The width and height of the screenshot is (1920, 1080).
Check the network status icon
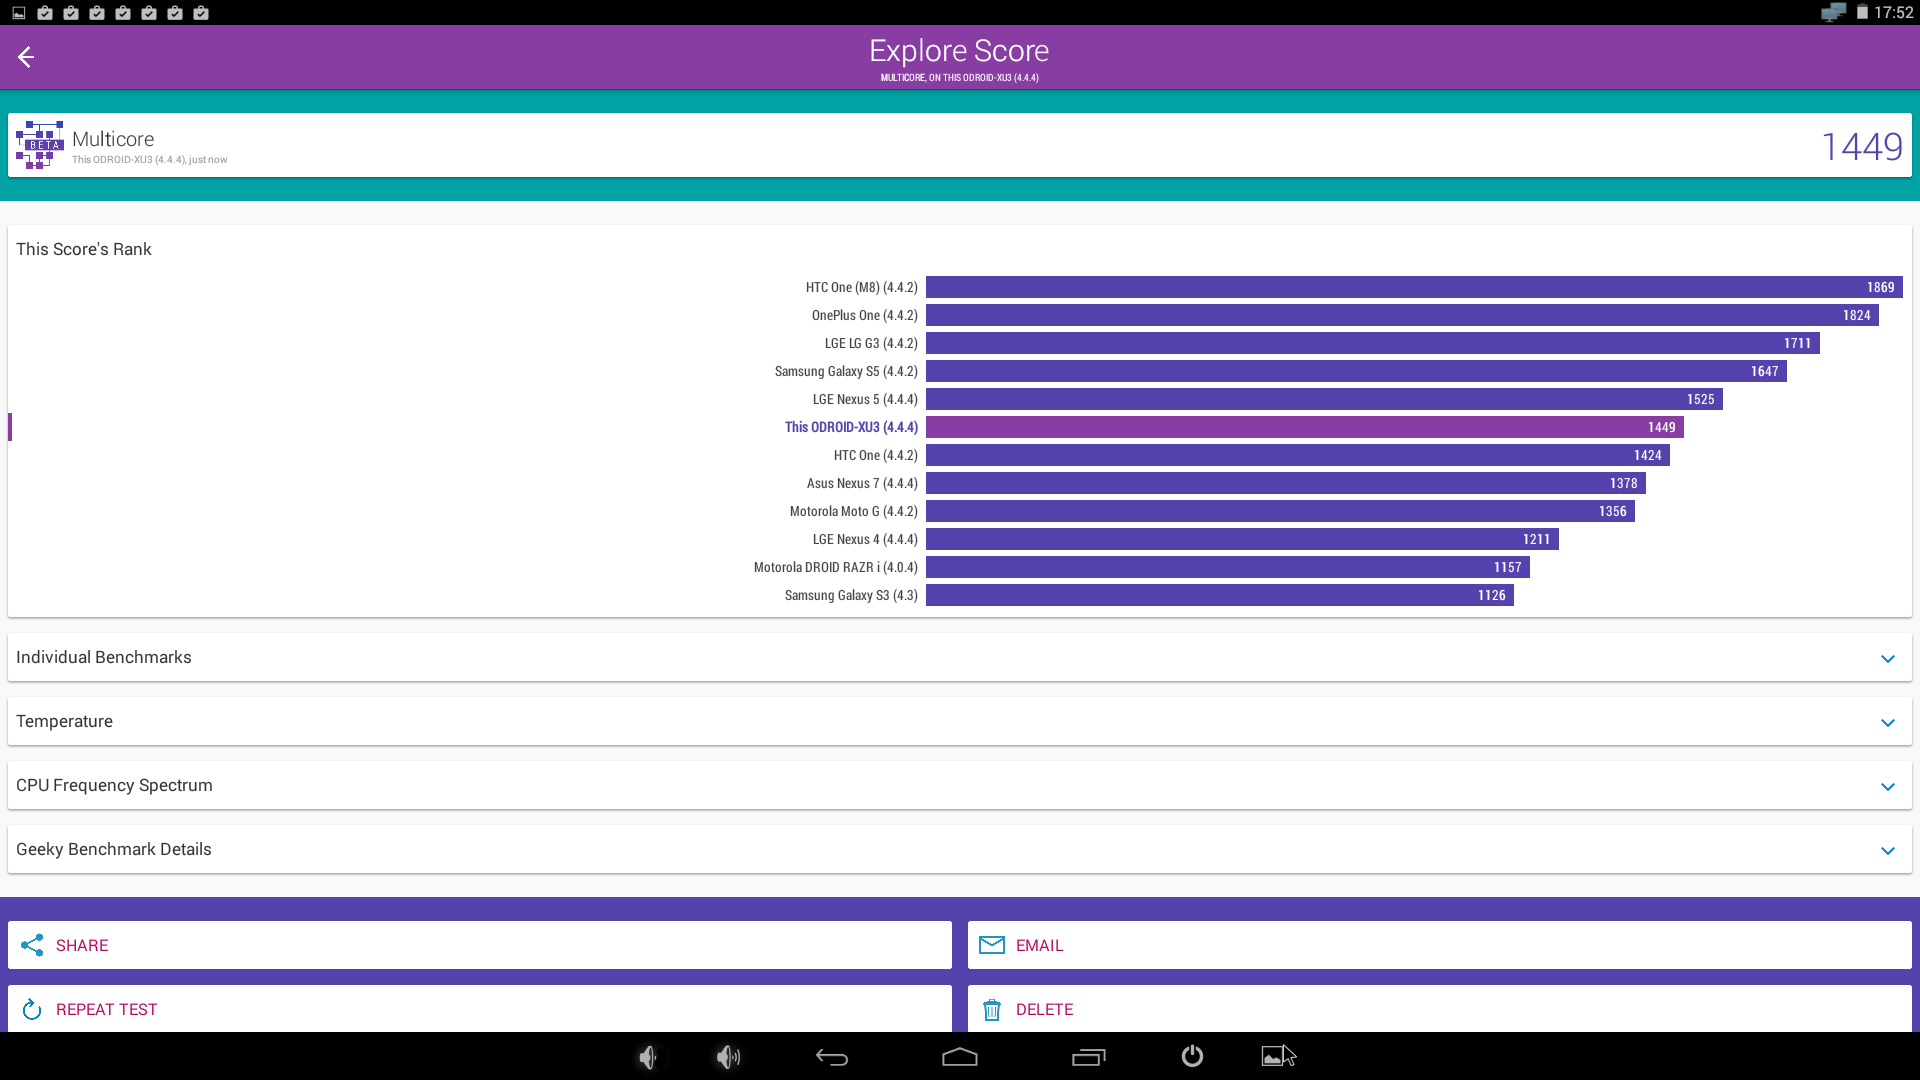coord(1833,13)
